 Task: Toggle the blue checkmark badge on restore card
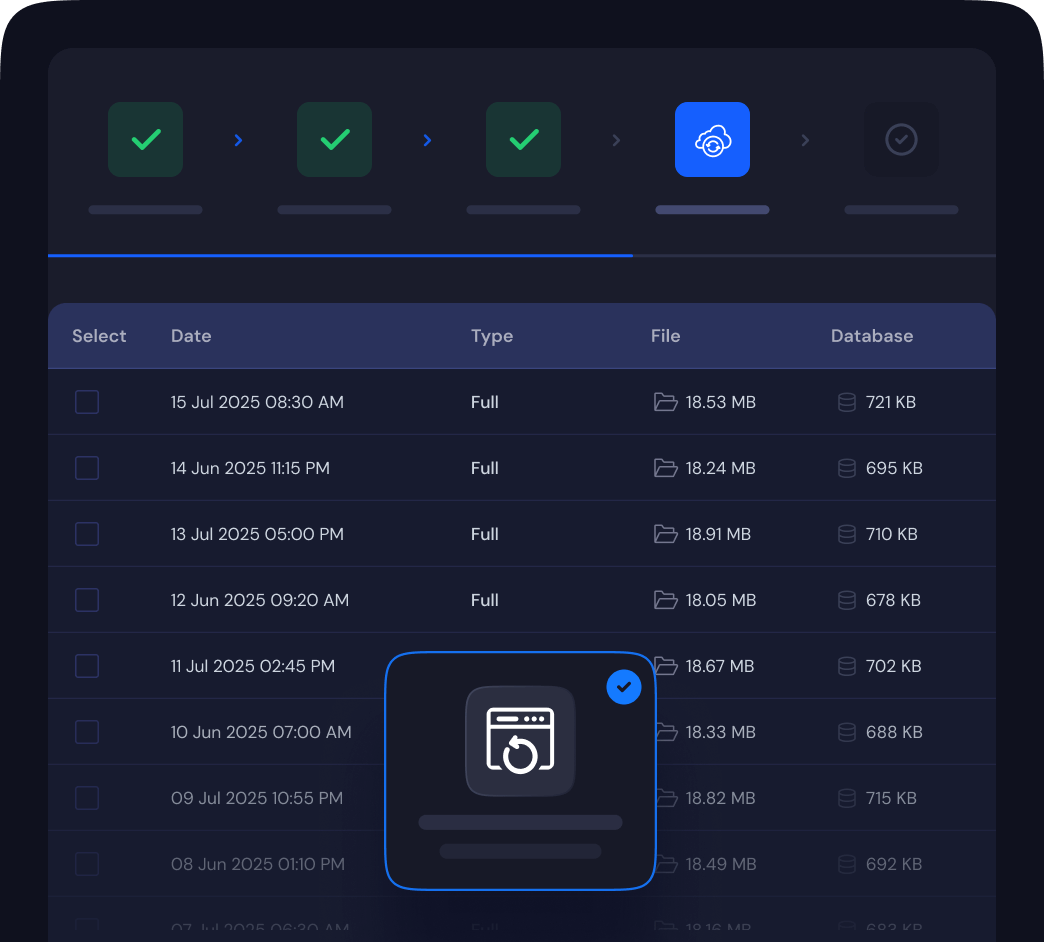tap(624, 687)
